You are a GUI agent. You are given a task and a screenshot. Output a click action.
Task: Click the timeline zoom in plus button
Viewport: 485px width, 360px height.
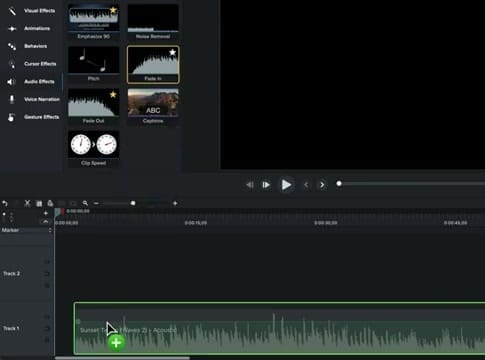coord(175,203)
